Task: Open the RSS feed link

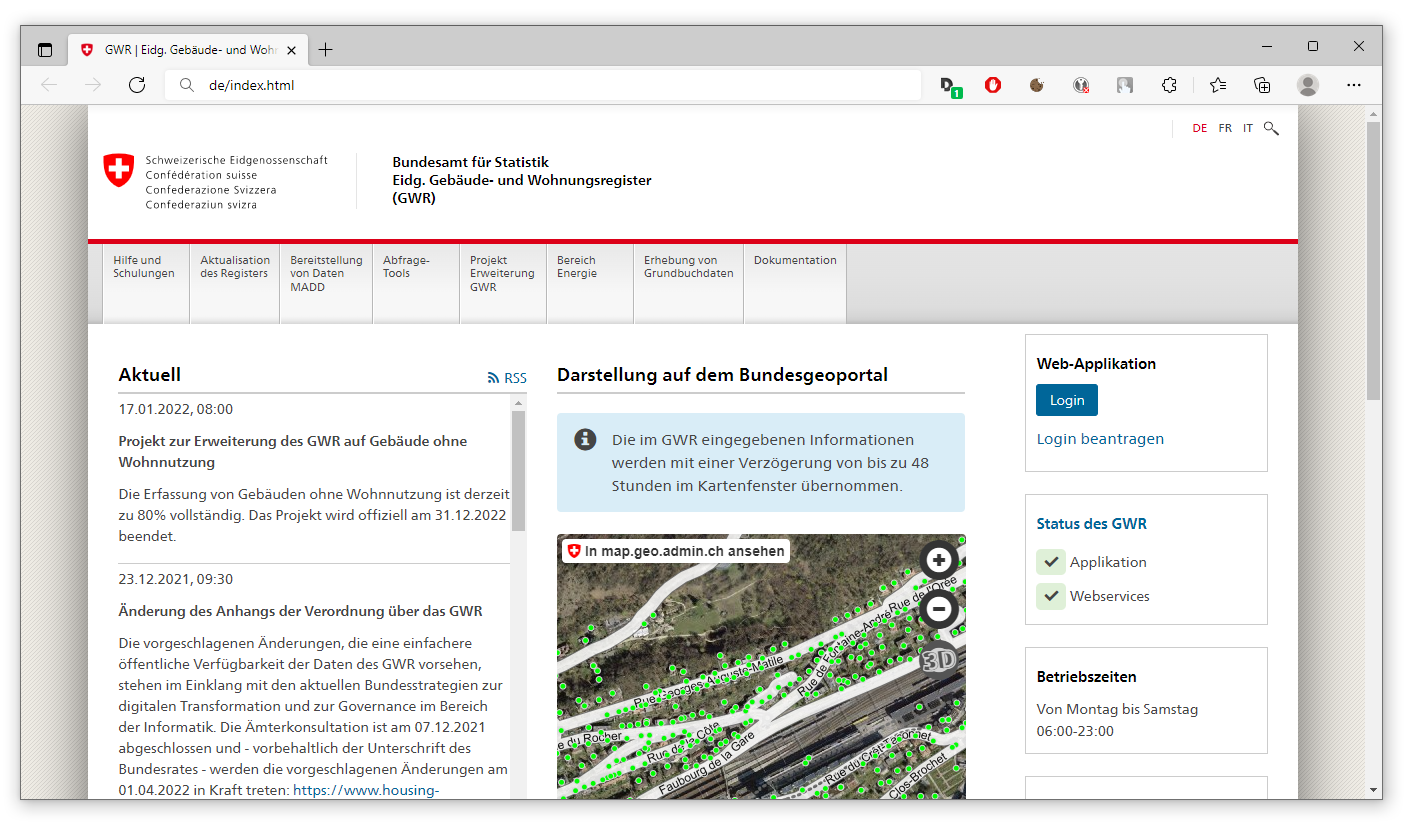Action: (x=507, y=378)
